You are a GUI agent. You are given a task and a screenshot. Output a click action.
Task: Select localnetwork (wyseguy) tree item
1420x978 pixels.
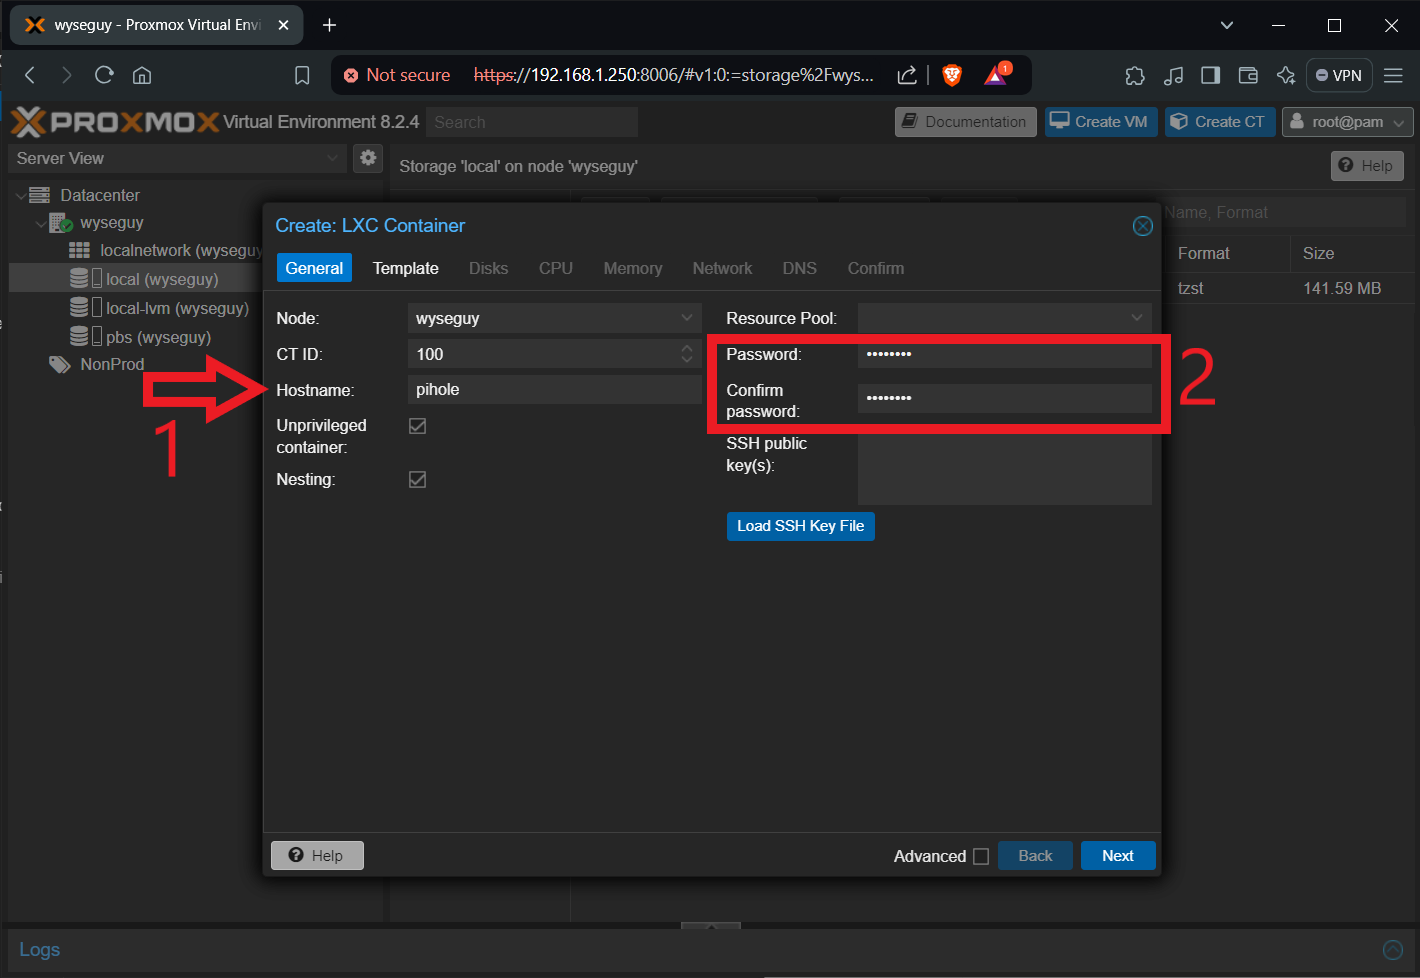coord(167,251)
